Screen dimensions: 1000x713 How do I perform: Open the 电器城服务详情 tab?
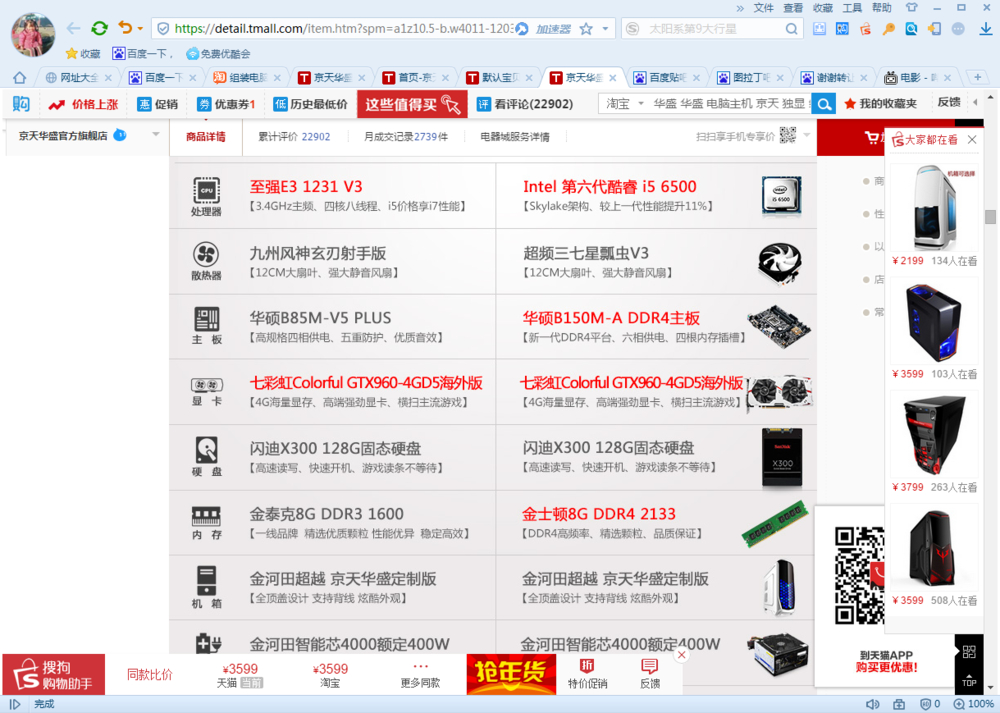[x=515, y=136]
